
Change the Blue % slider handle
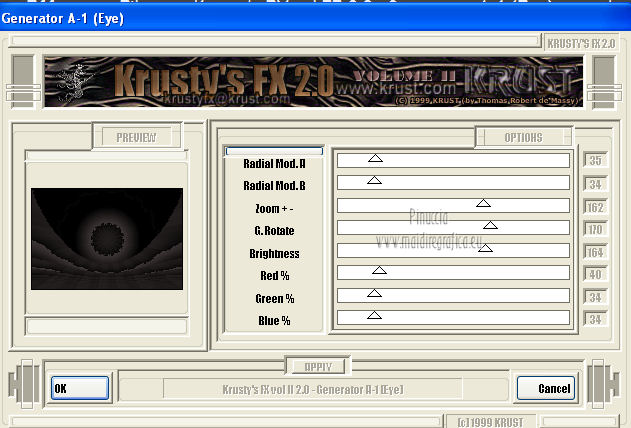(374, 315)
